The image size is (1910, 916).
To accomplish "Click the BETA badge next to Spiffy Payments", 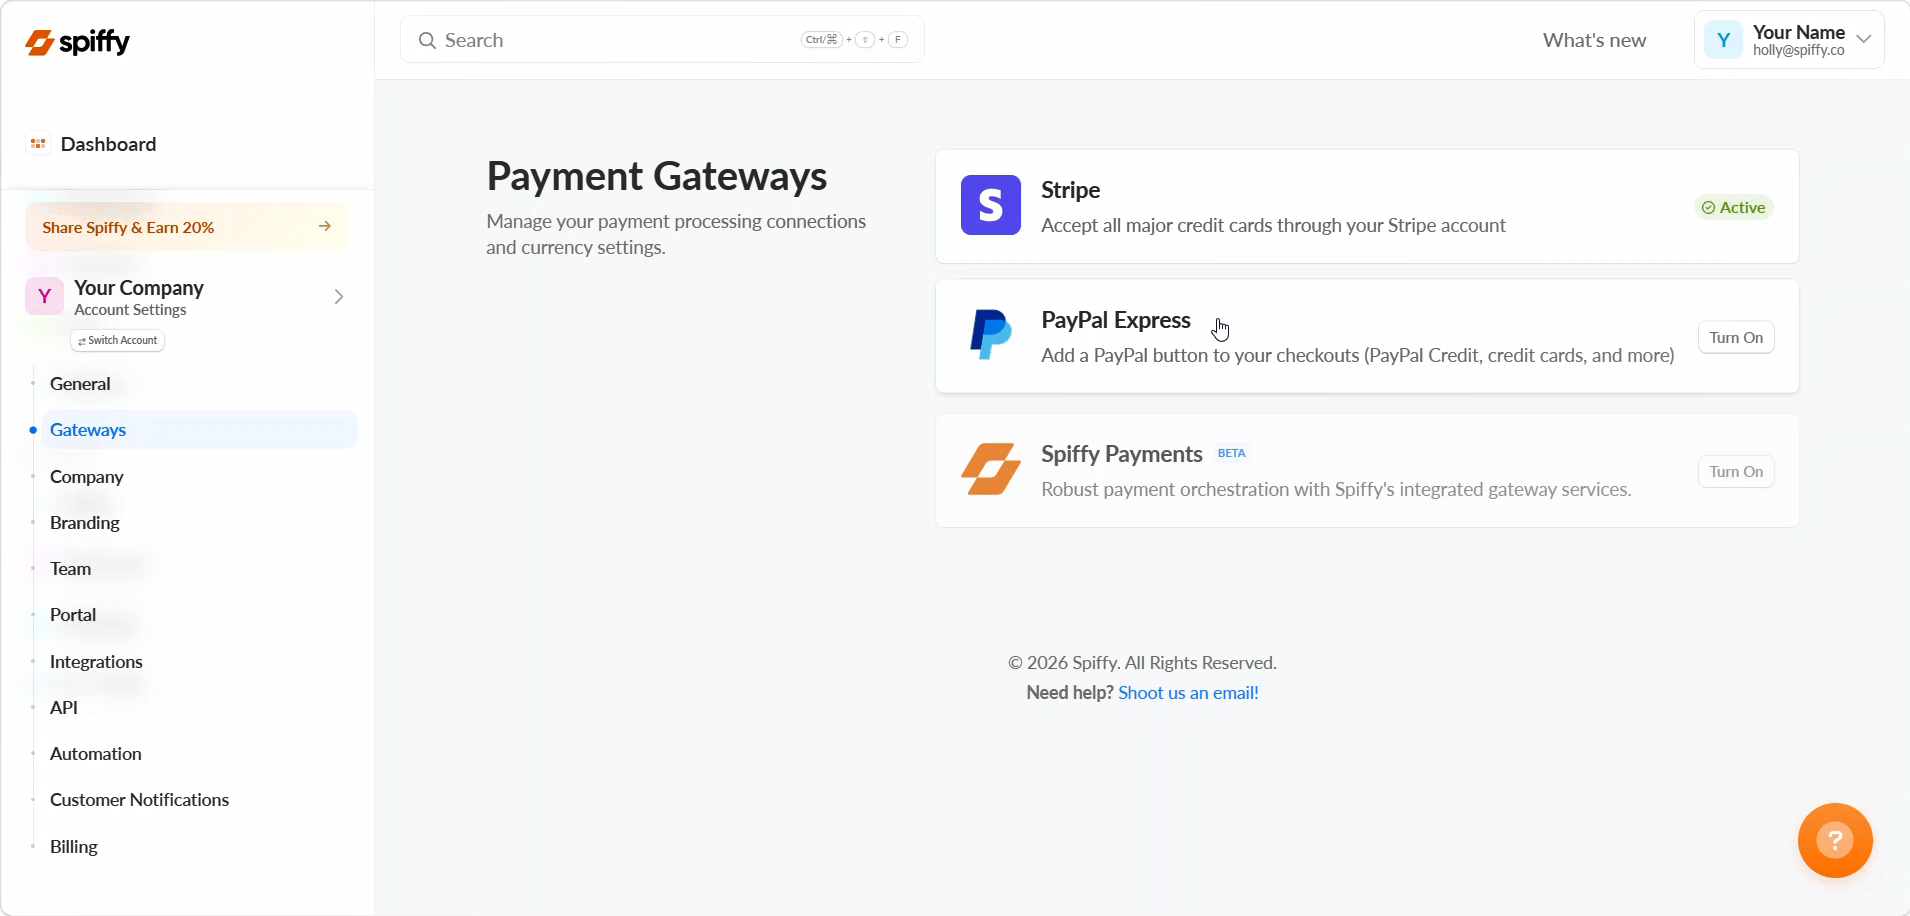I will click(x=1231, y=453).
